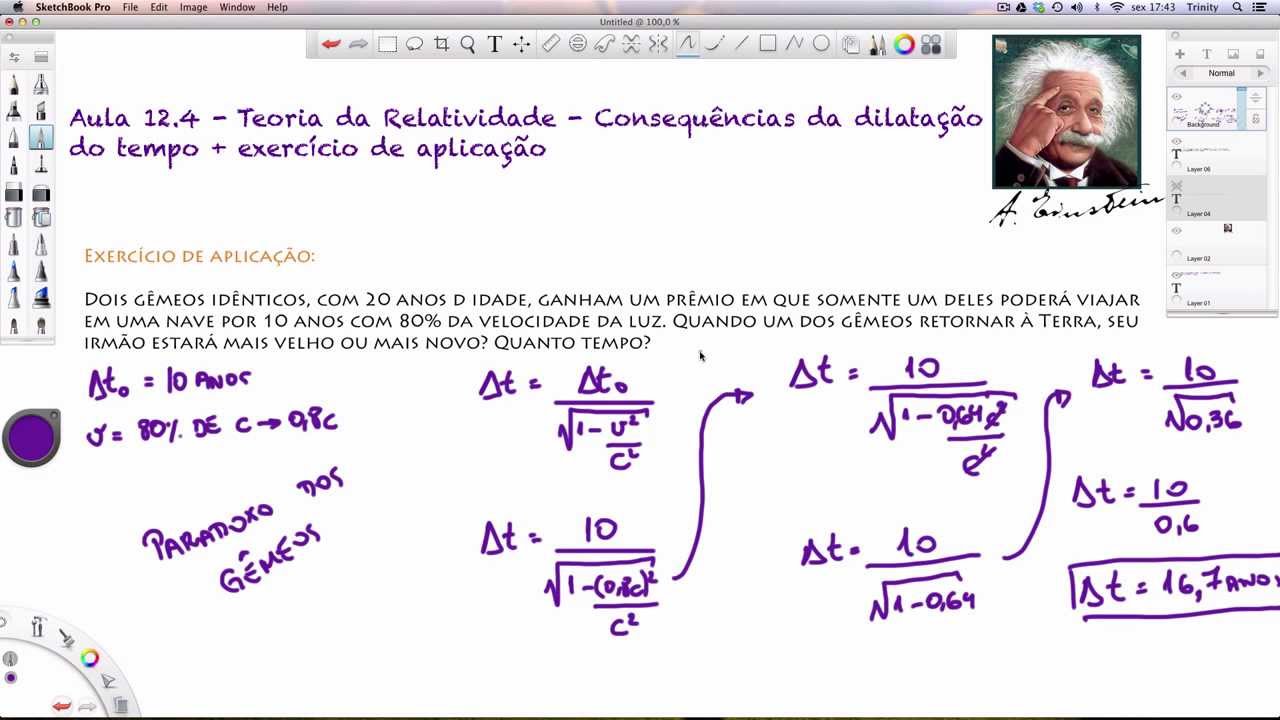
Task: Click the red Undo arrow
Action: point(331,44)
